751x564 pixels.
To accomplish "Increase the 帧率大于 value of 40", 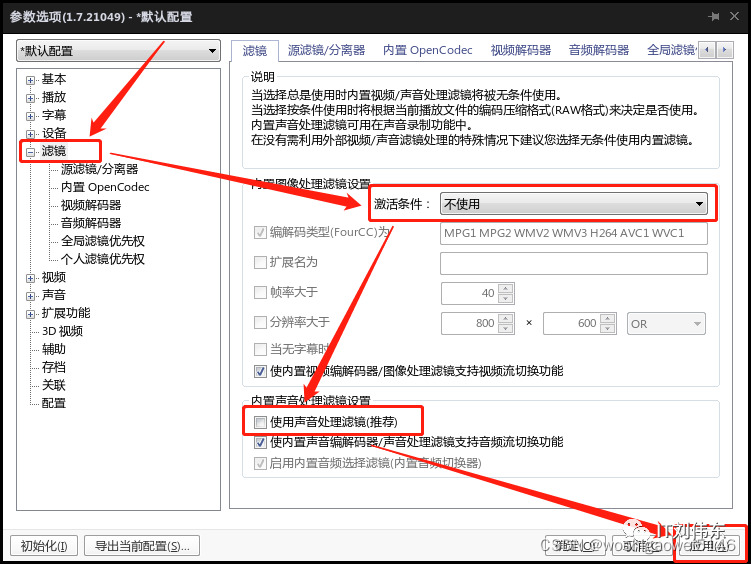I will (506, 288).
